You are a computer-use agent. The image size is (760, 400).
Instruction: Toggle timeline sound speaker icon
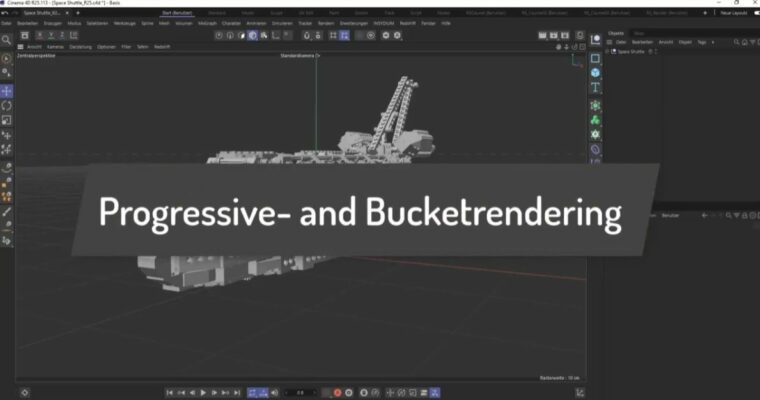(x=274, y=393)
